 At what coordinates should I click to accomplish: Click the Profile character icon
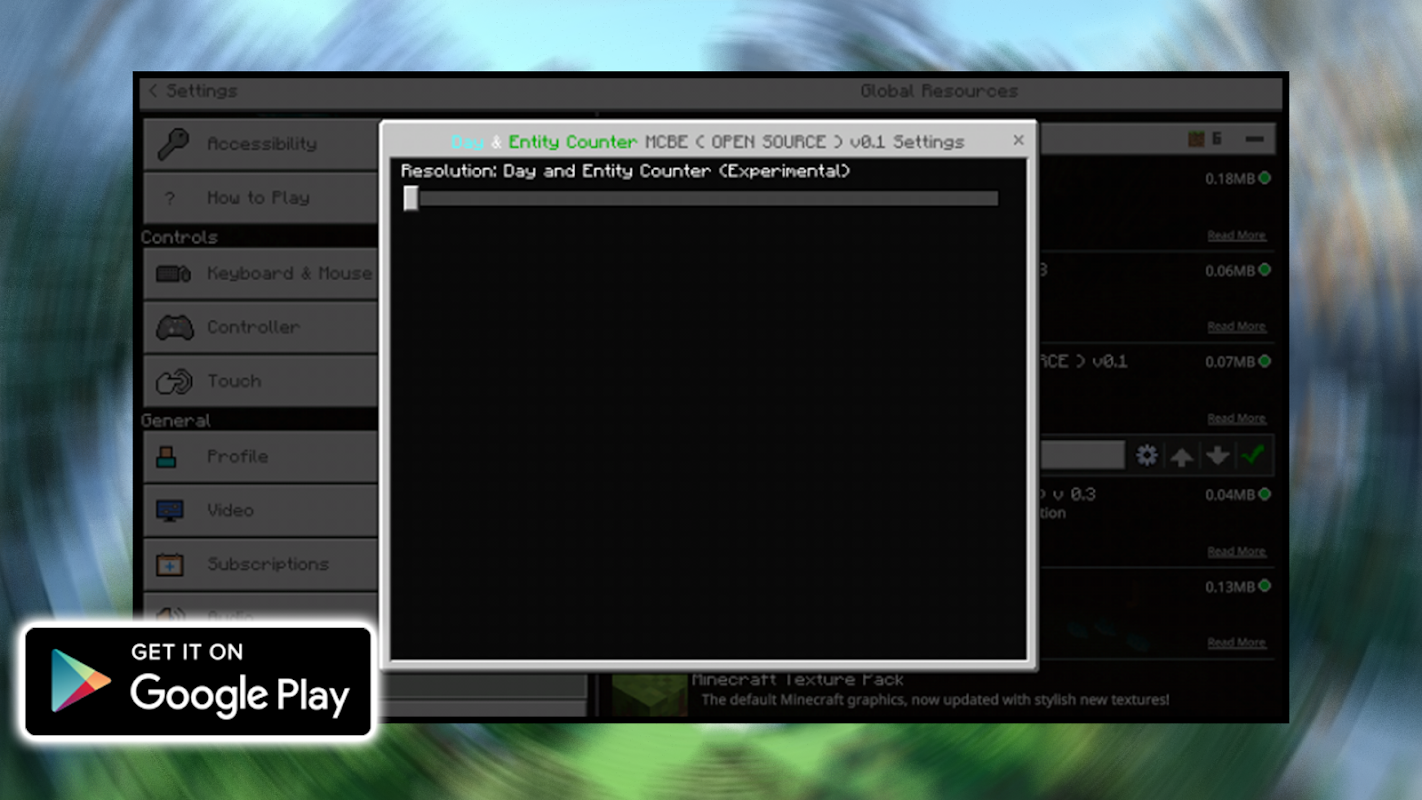[x=167, y=457]
